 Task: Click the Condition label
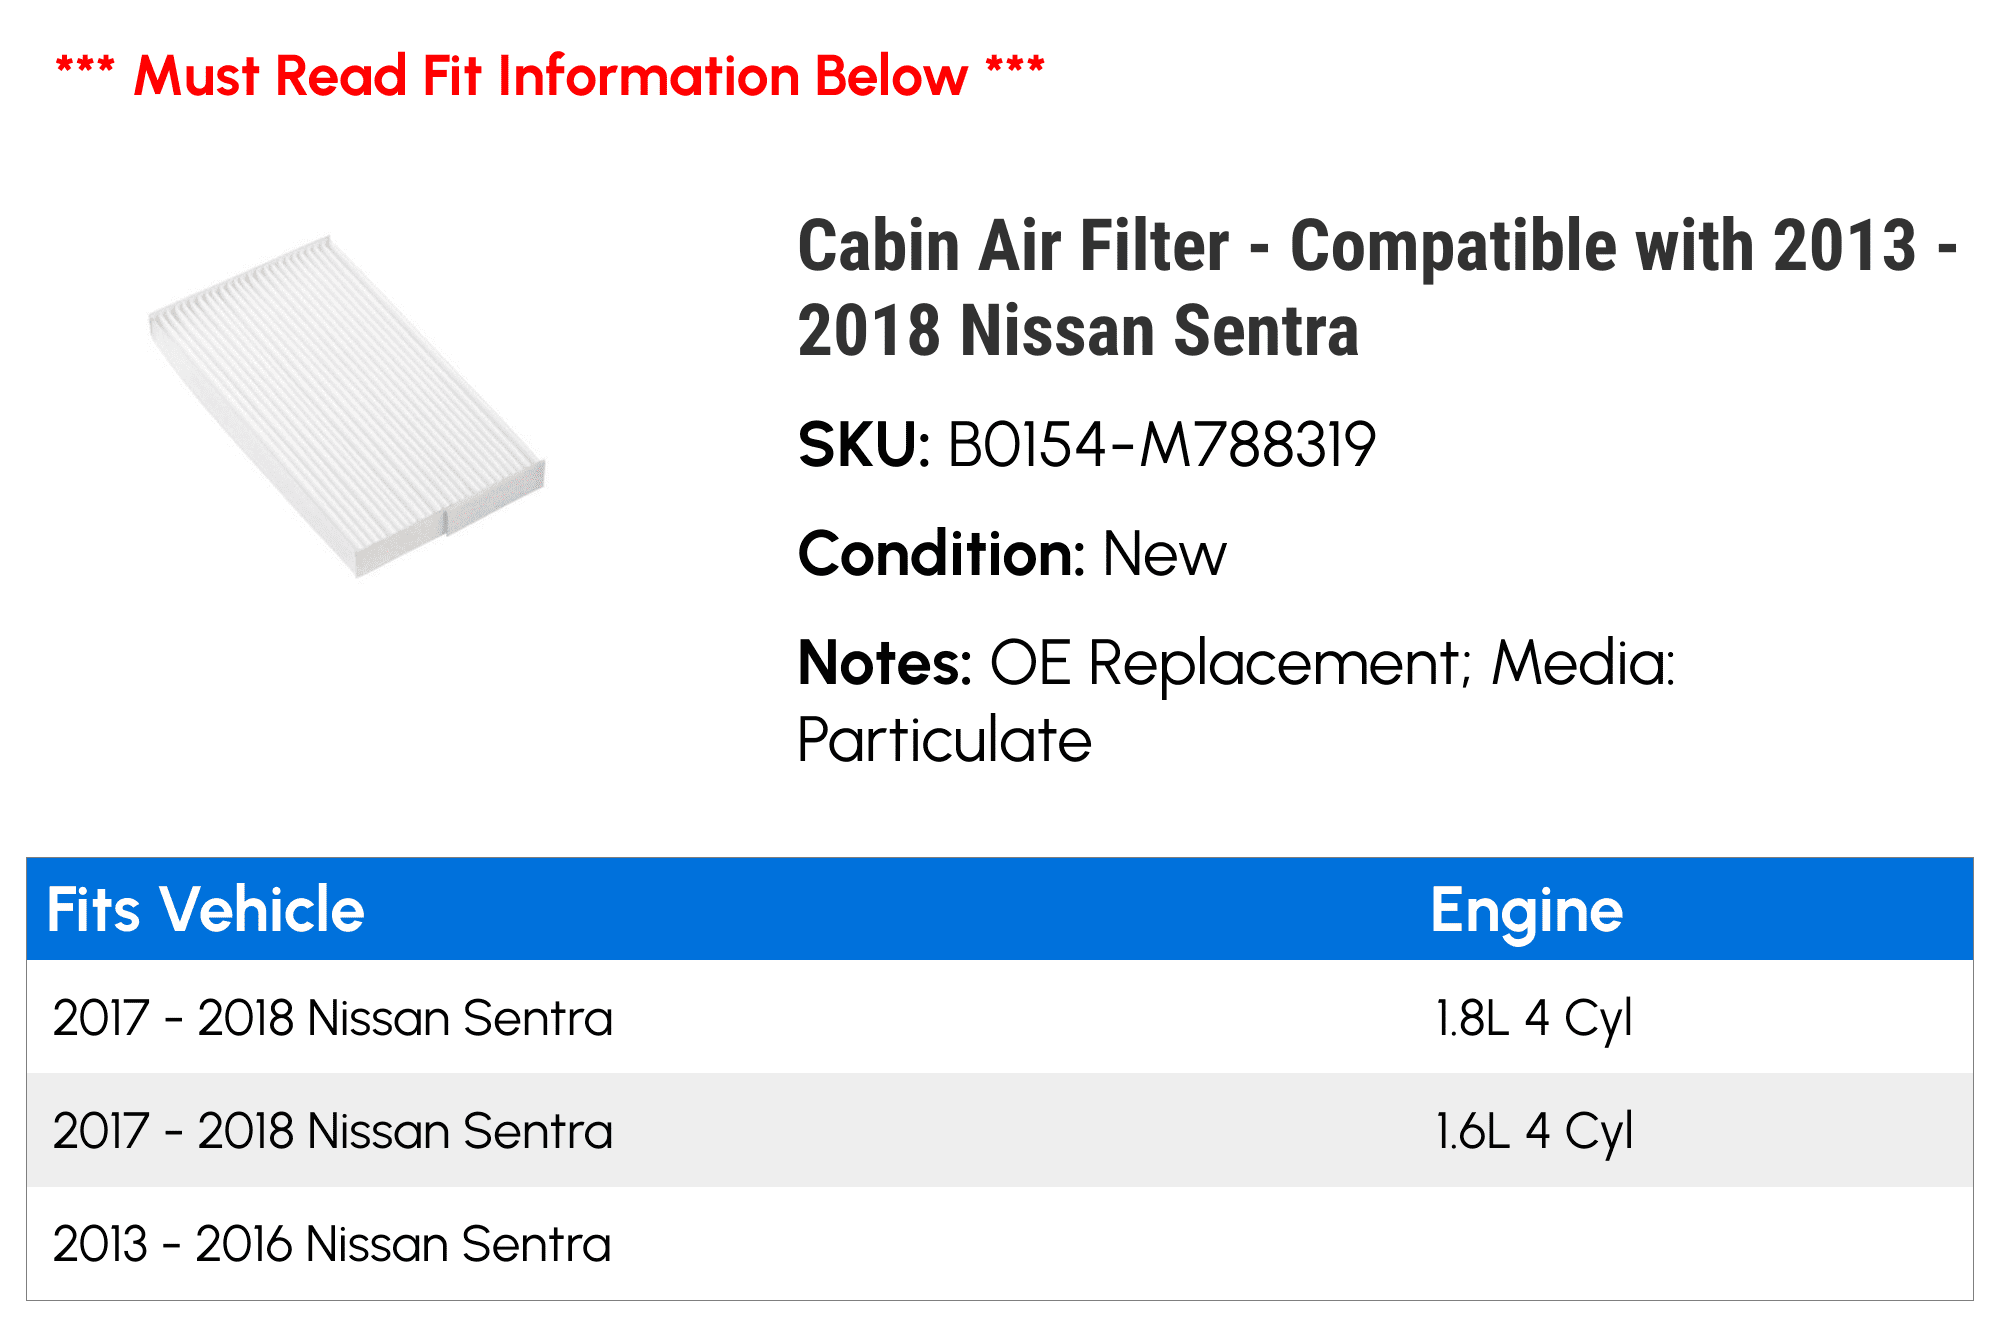tap(941, 554)
